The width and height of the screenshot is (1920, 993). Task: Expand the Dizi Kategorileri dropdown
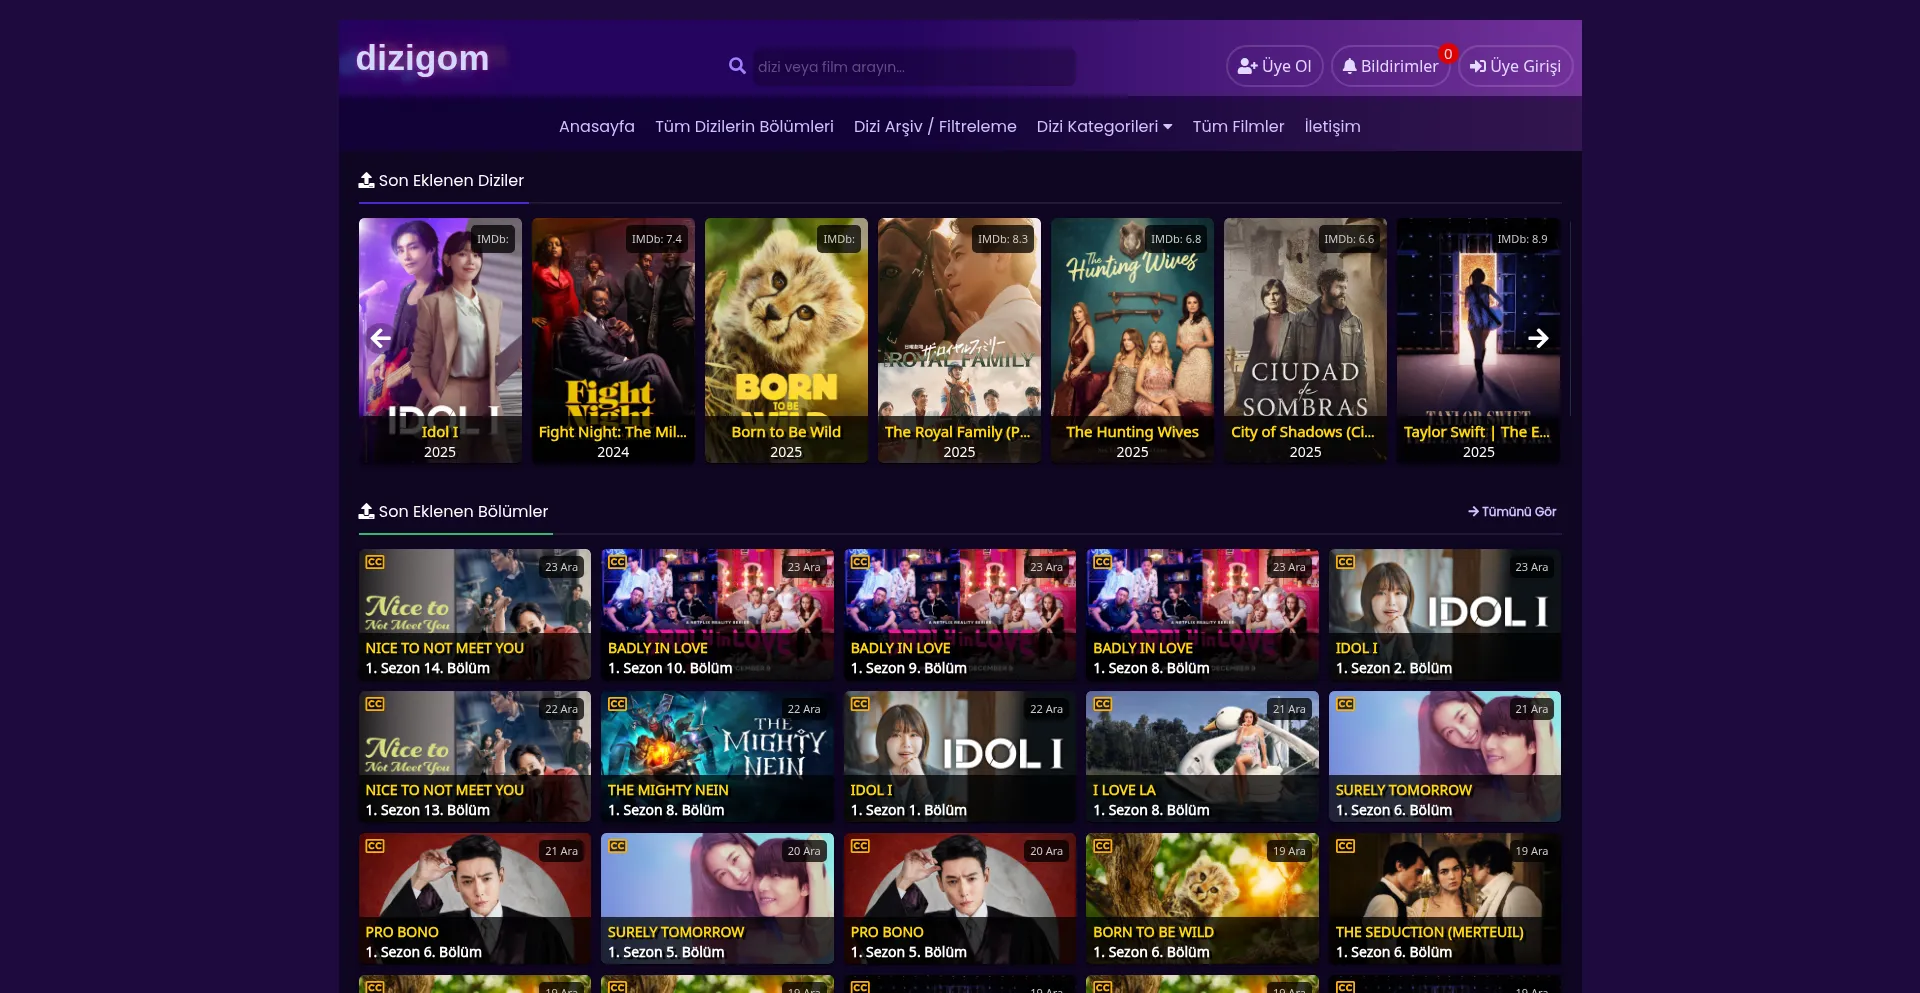click(x=1103, y=127)
